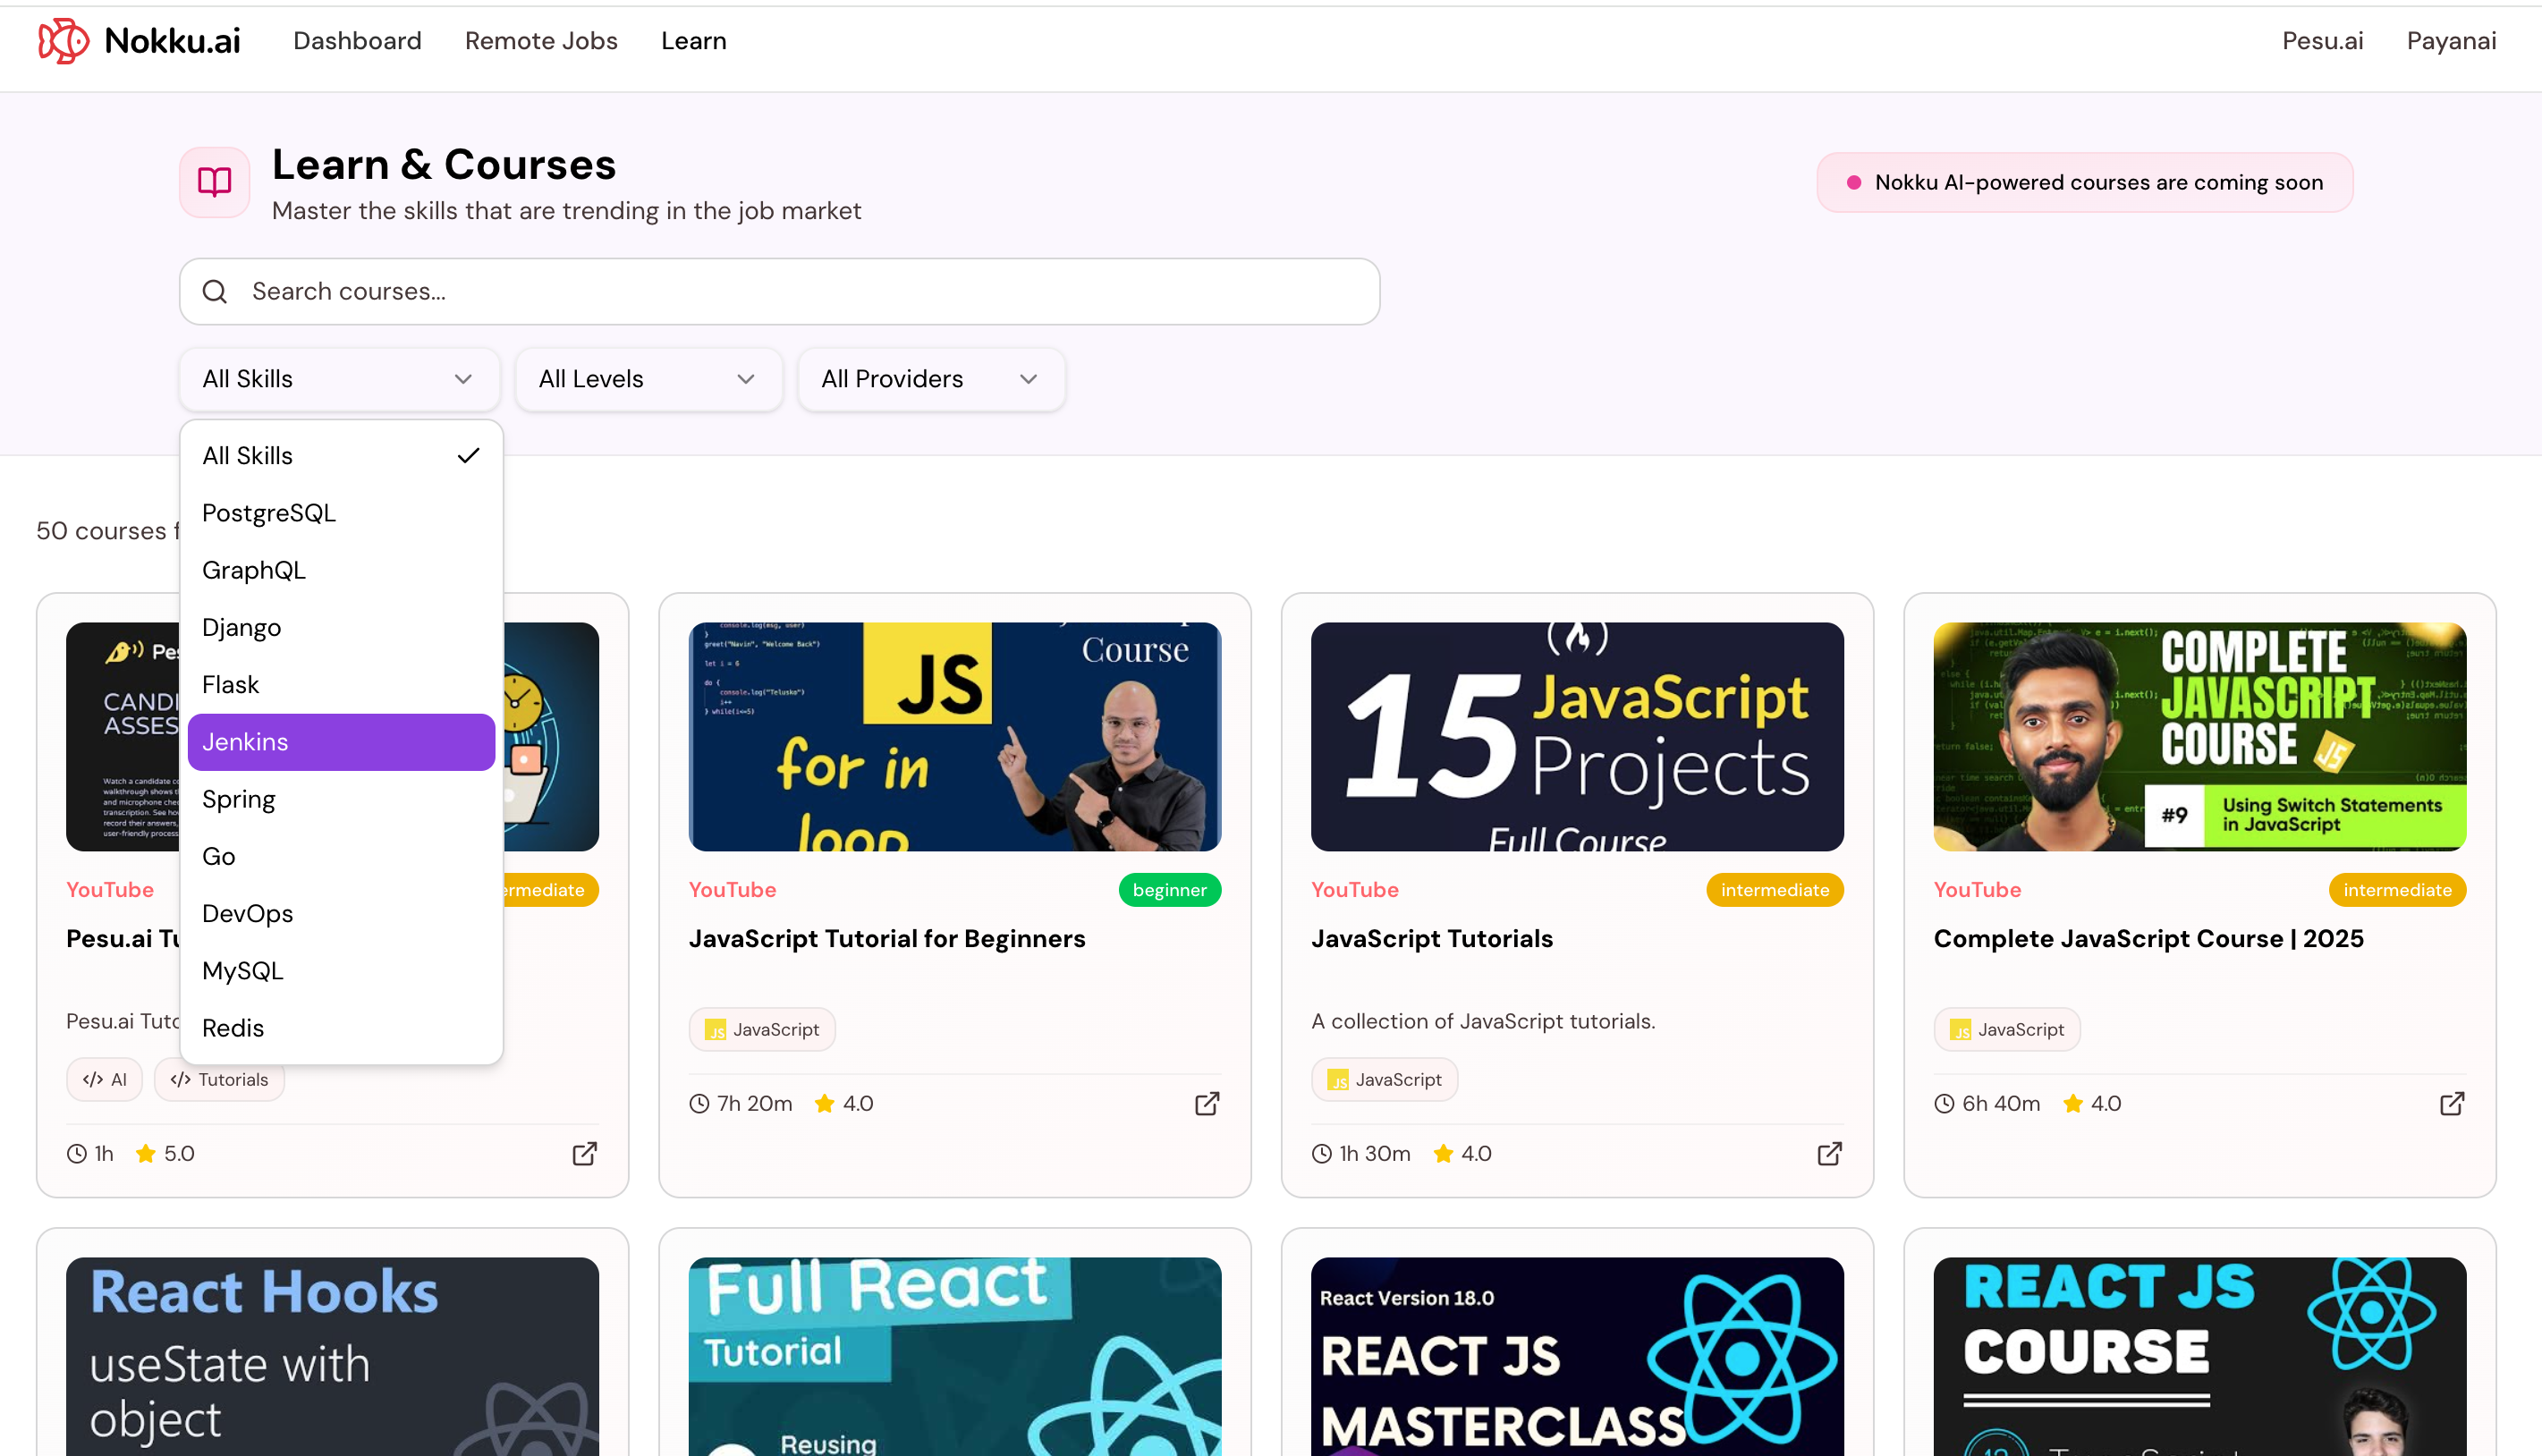
Task: Click the Search courses input field
Action: coord(800,291)
